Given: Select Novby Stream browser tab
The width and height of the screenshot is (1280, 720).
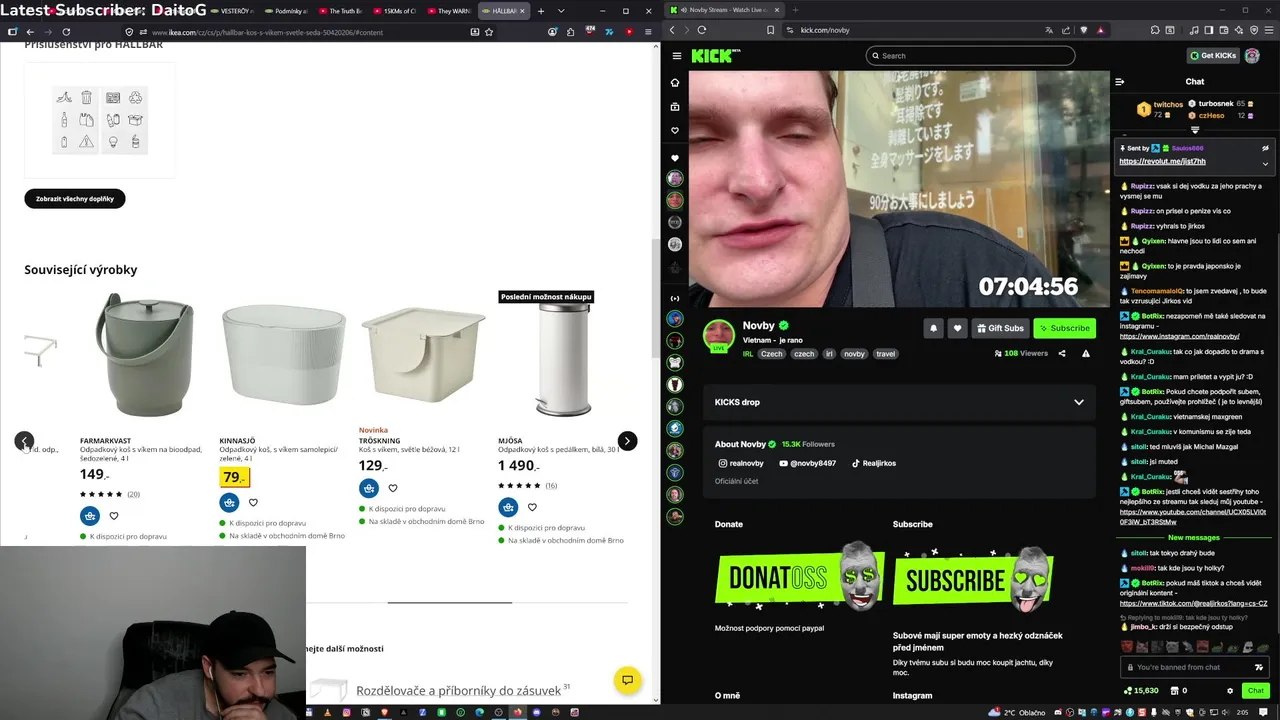Looking at the screenshot, I should [x=723, y=10].
